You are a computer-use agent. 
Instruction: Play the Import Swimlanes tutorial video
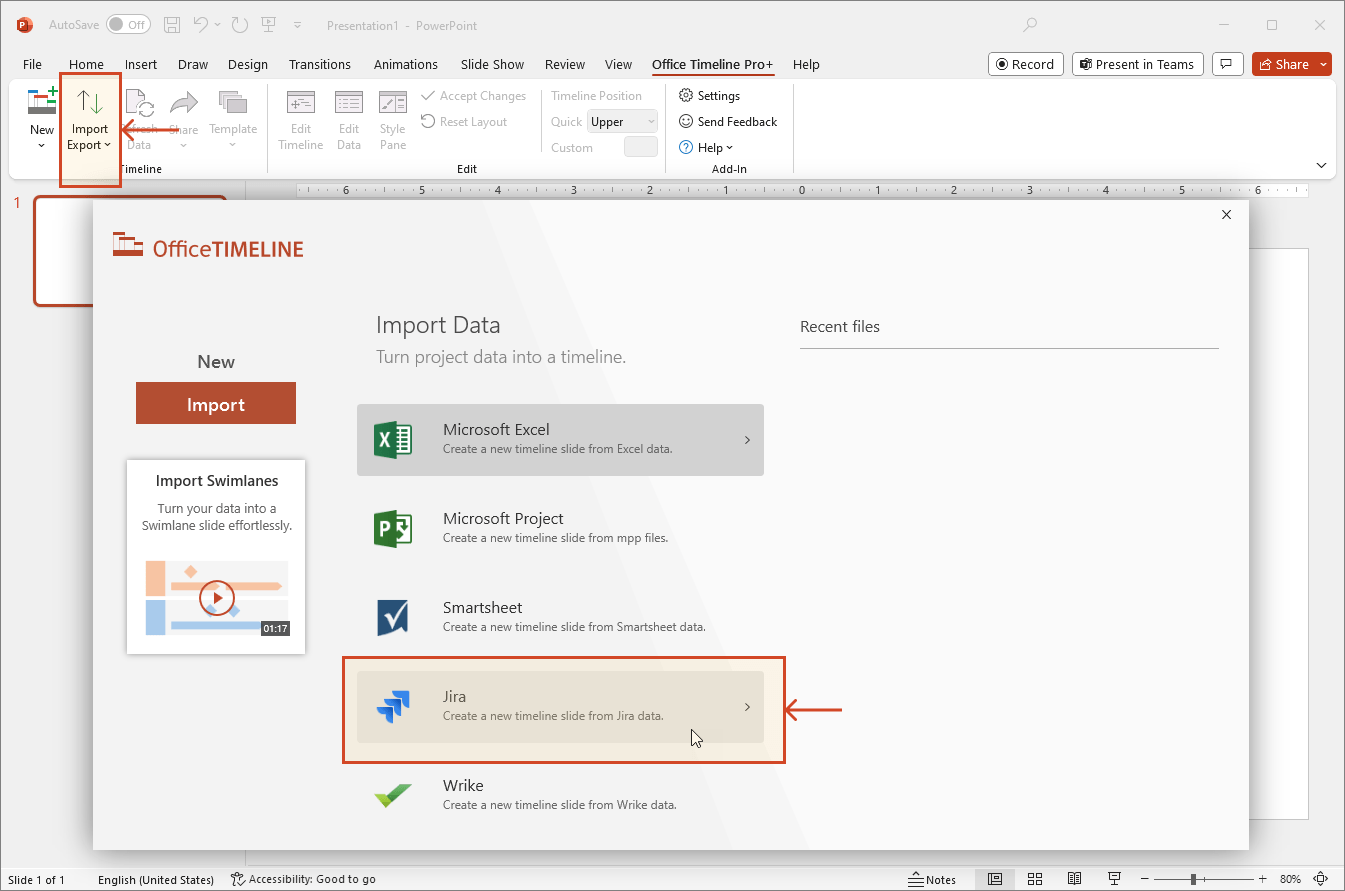coord(216,597)
